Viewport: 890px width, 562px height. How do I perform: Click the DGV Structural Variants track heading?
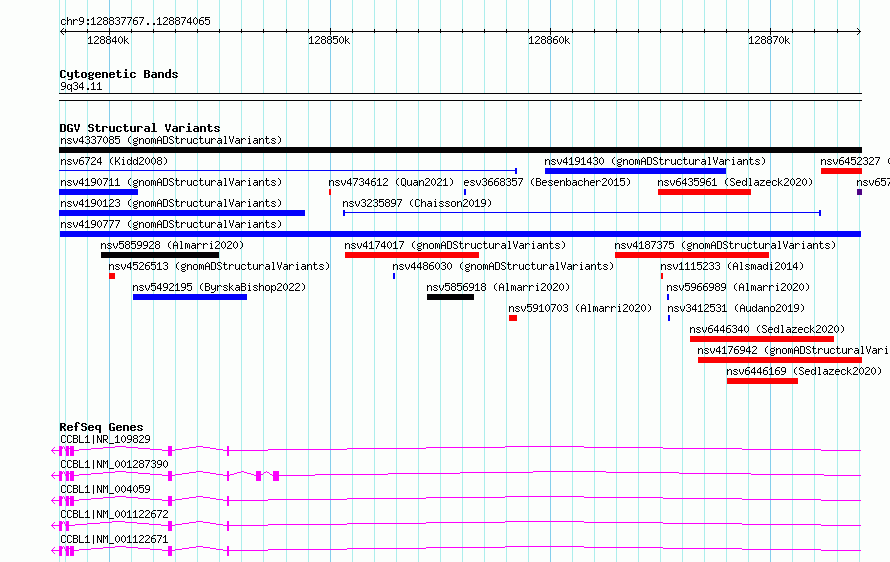click(140, 128)
